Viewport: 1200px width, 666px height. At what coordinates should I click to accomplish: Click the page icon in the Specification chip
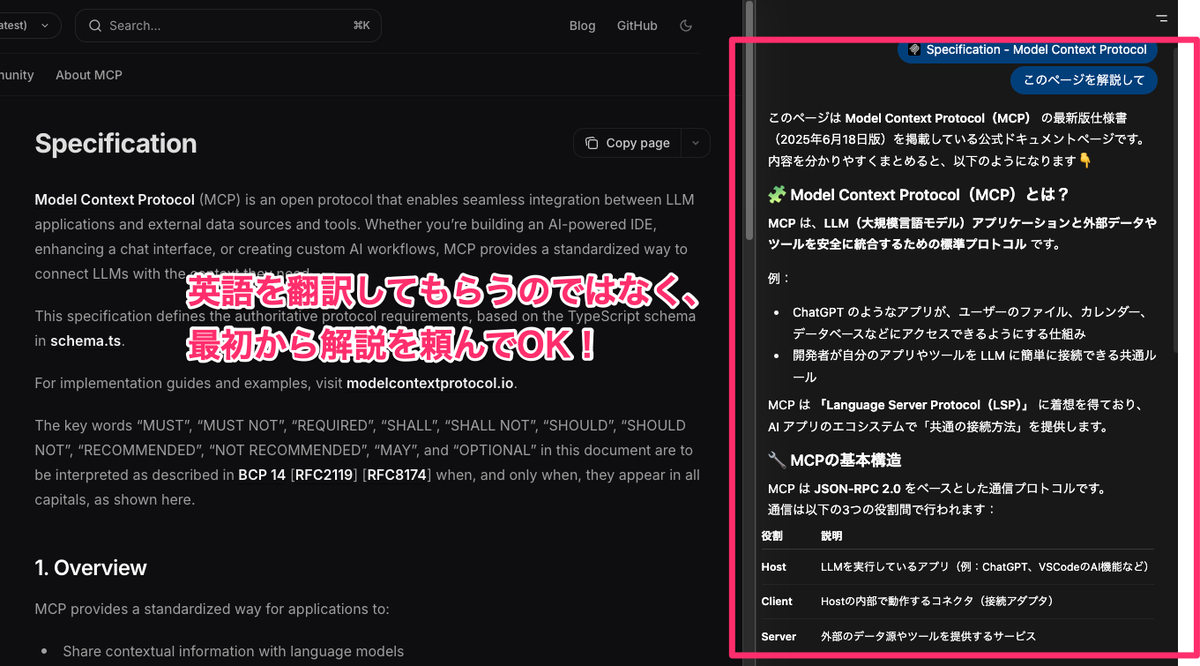914,49
